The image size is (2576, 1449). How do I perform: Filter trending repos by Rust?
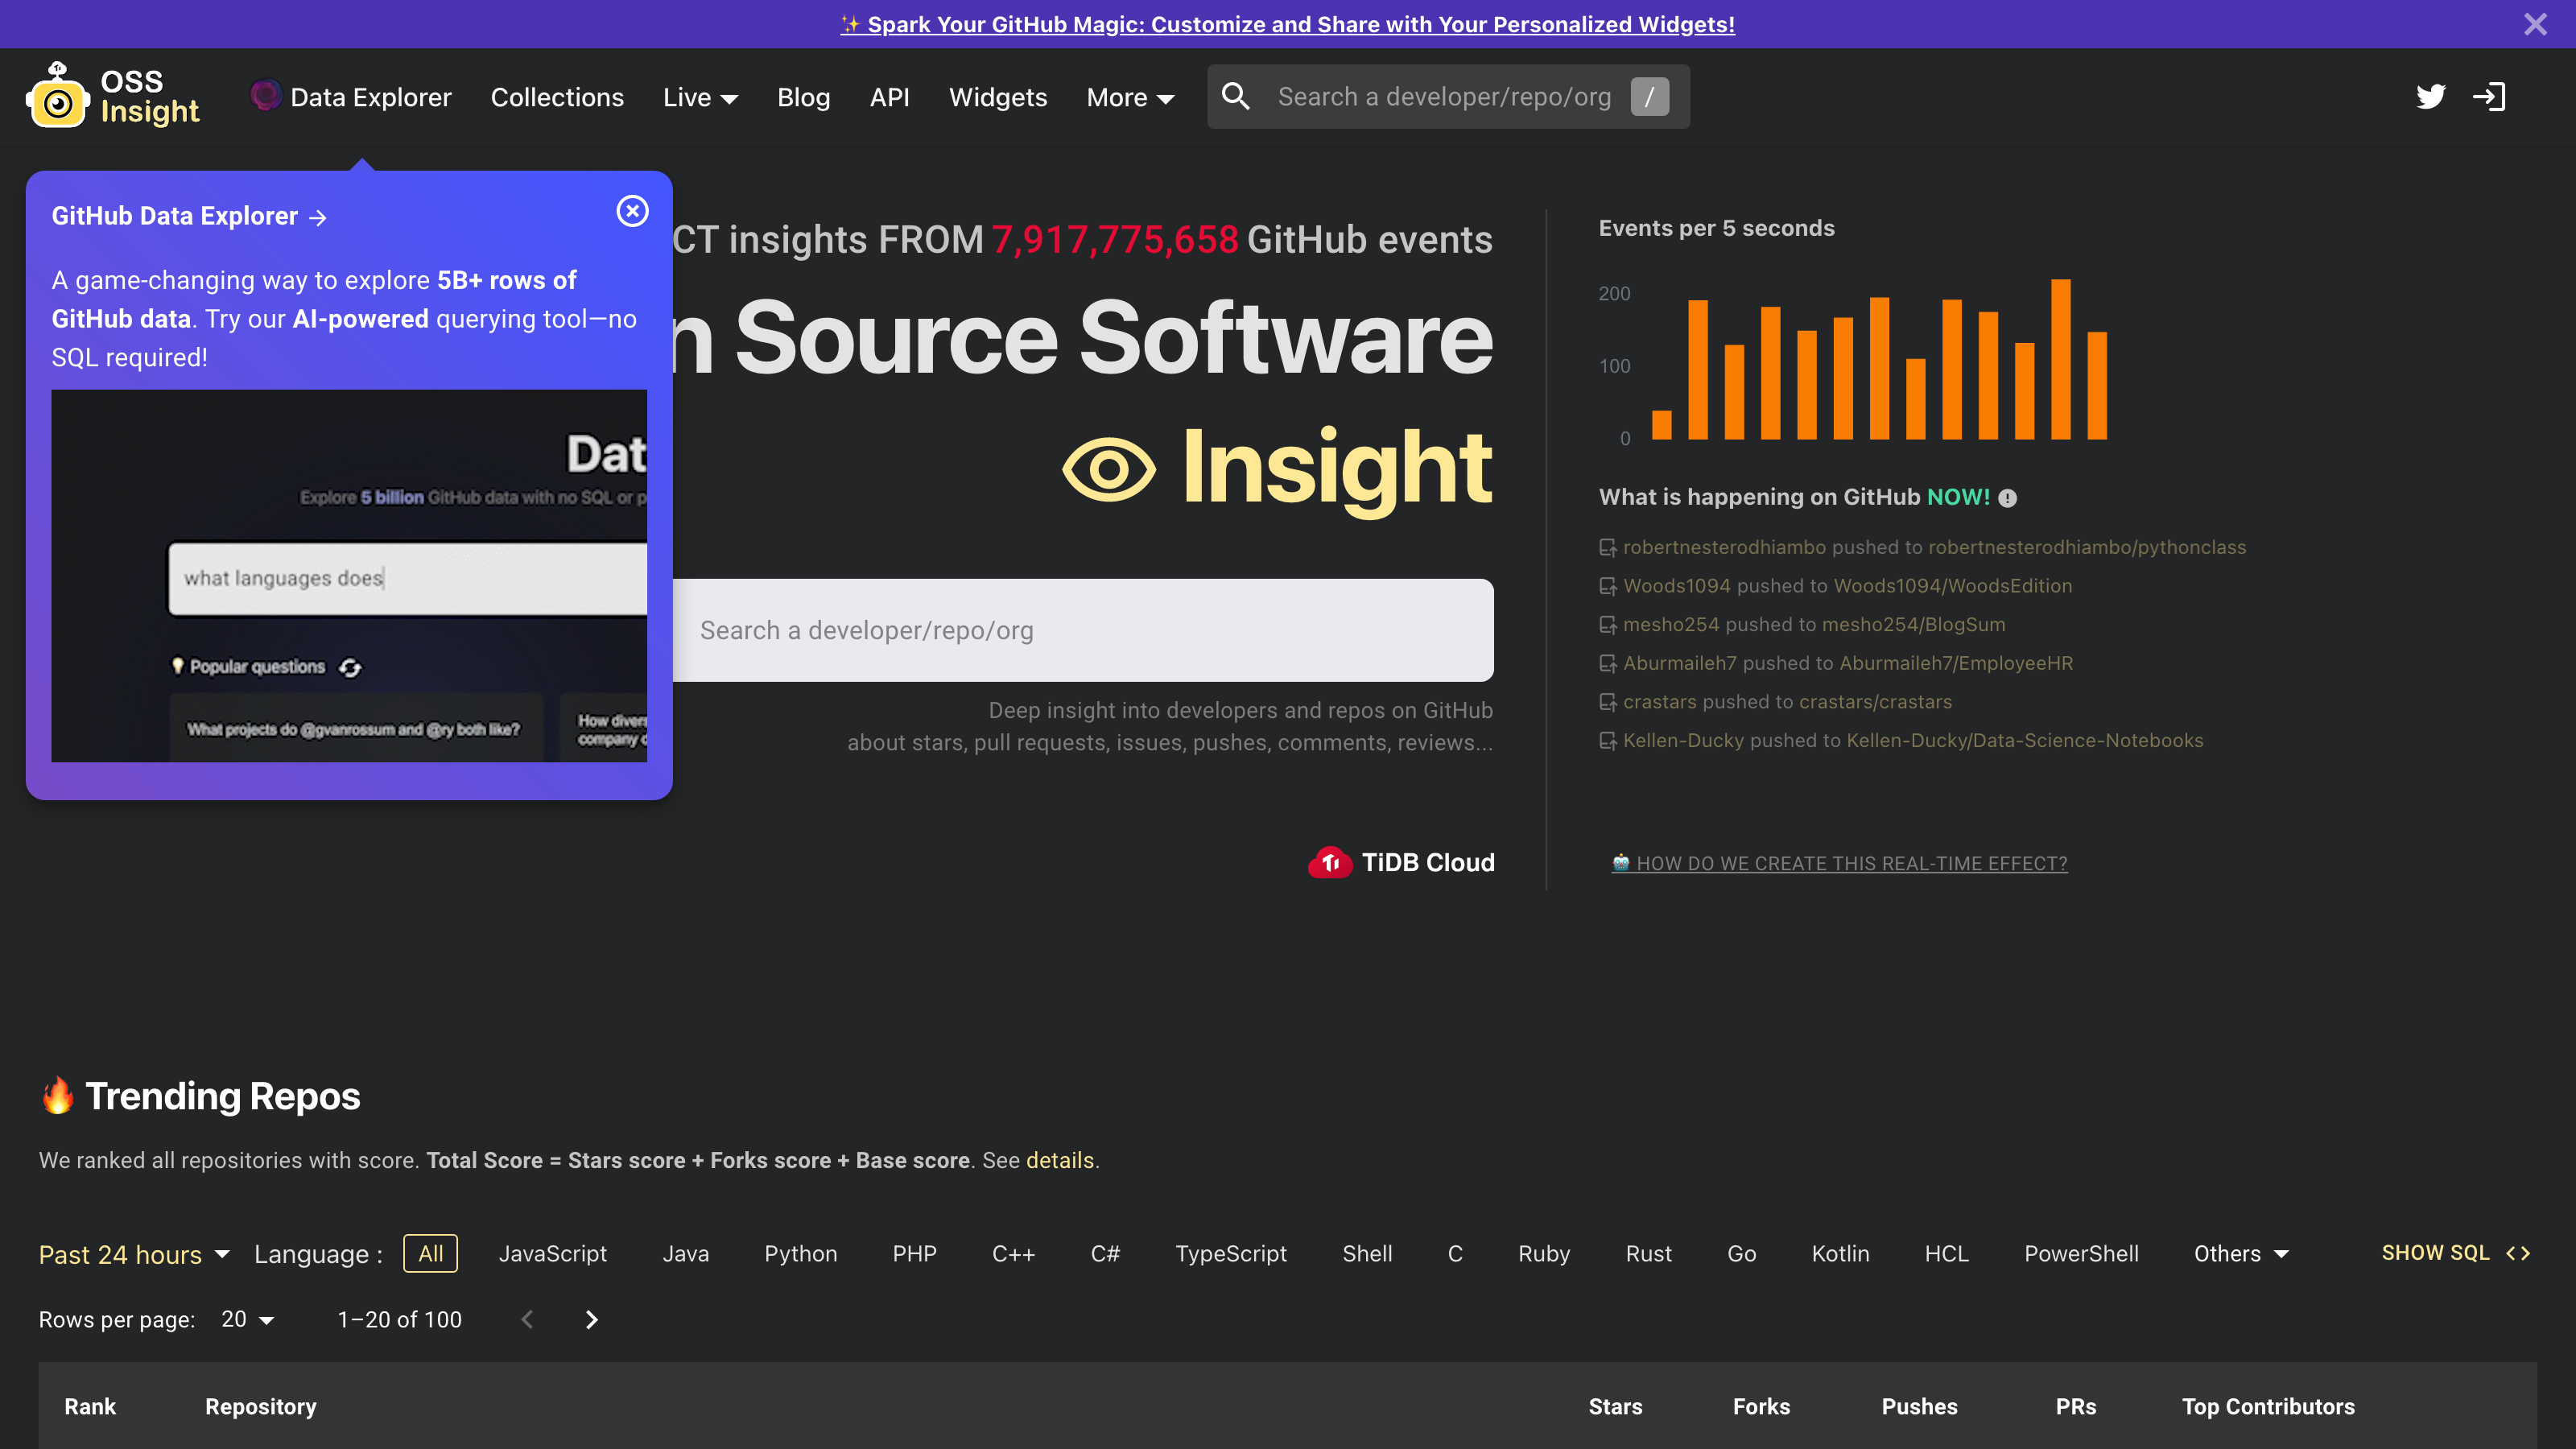[1648, 1254]
